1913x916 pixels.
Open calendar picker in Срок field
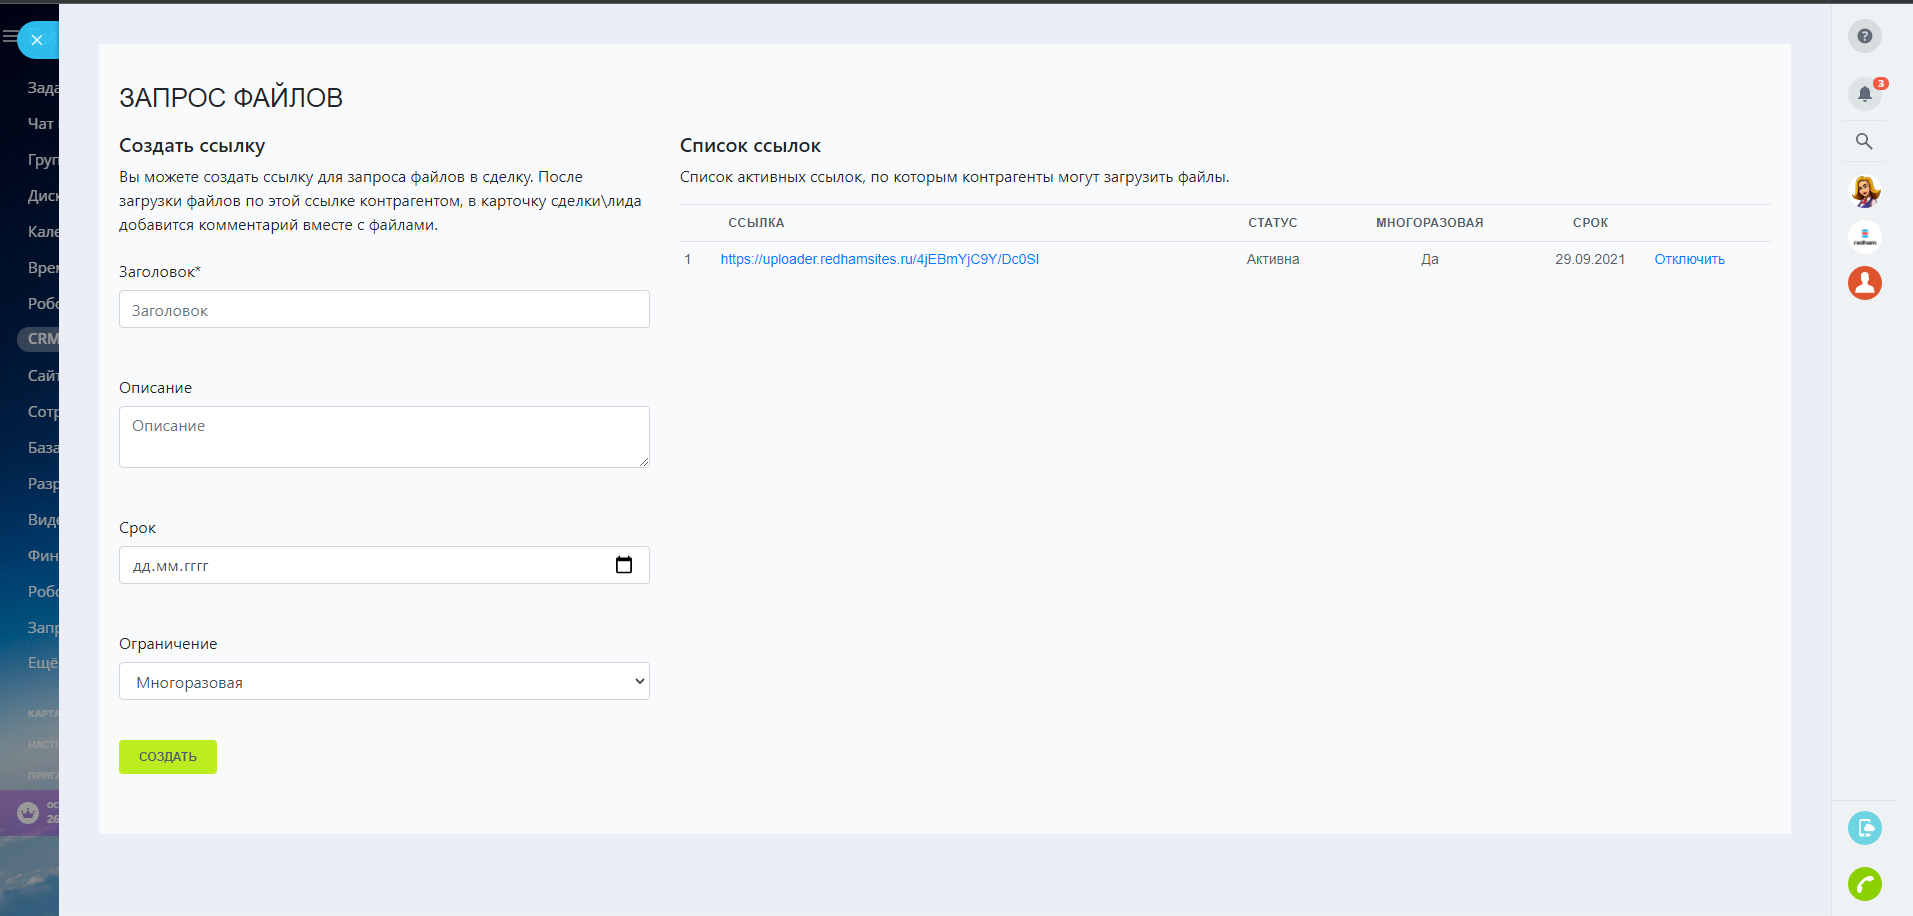click(624, 565)
